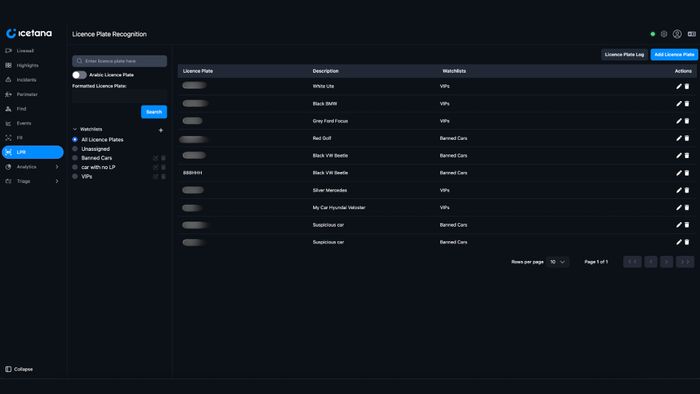The width and height of the screenshot is (700, 394).
Task: Click the Description column header
Action: click(x=325, y=71)
